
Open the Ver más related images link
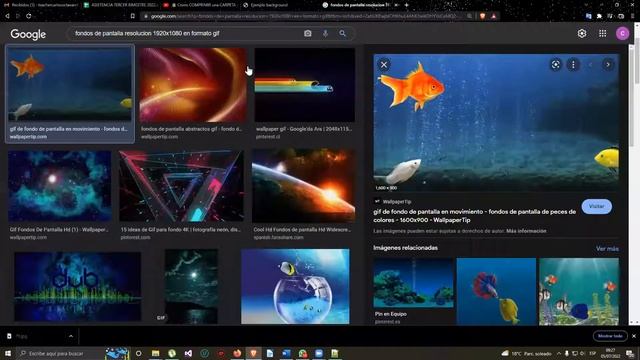[x=607, y=249]
